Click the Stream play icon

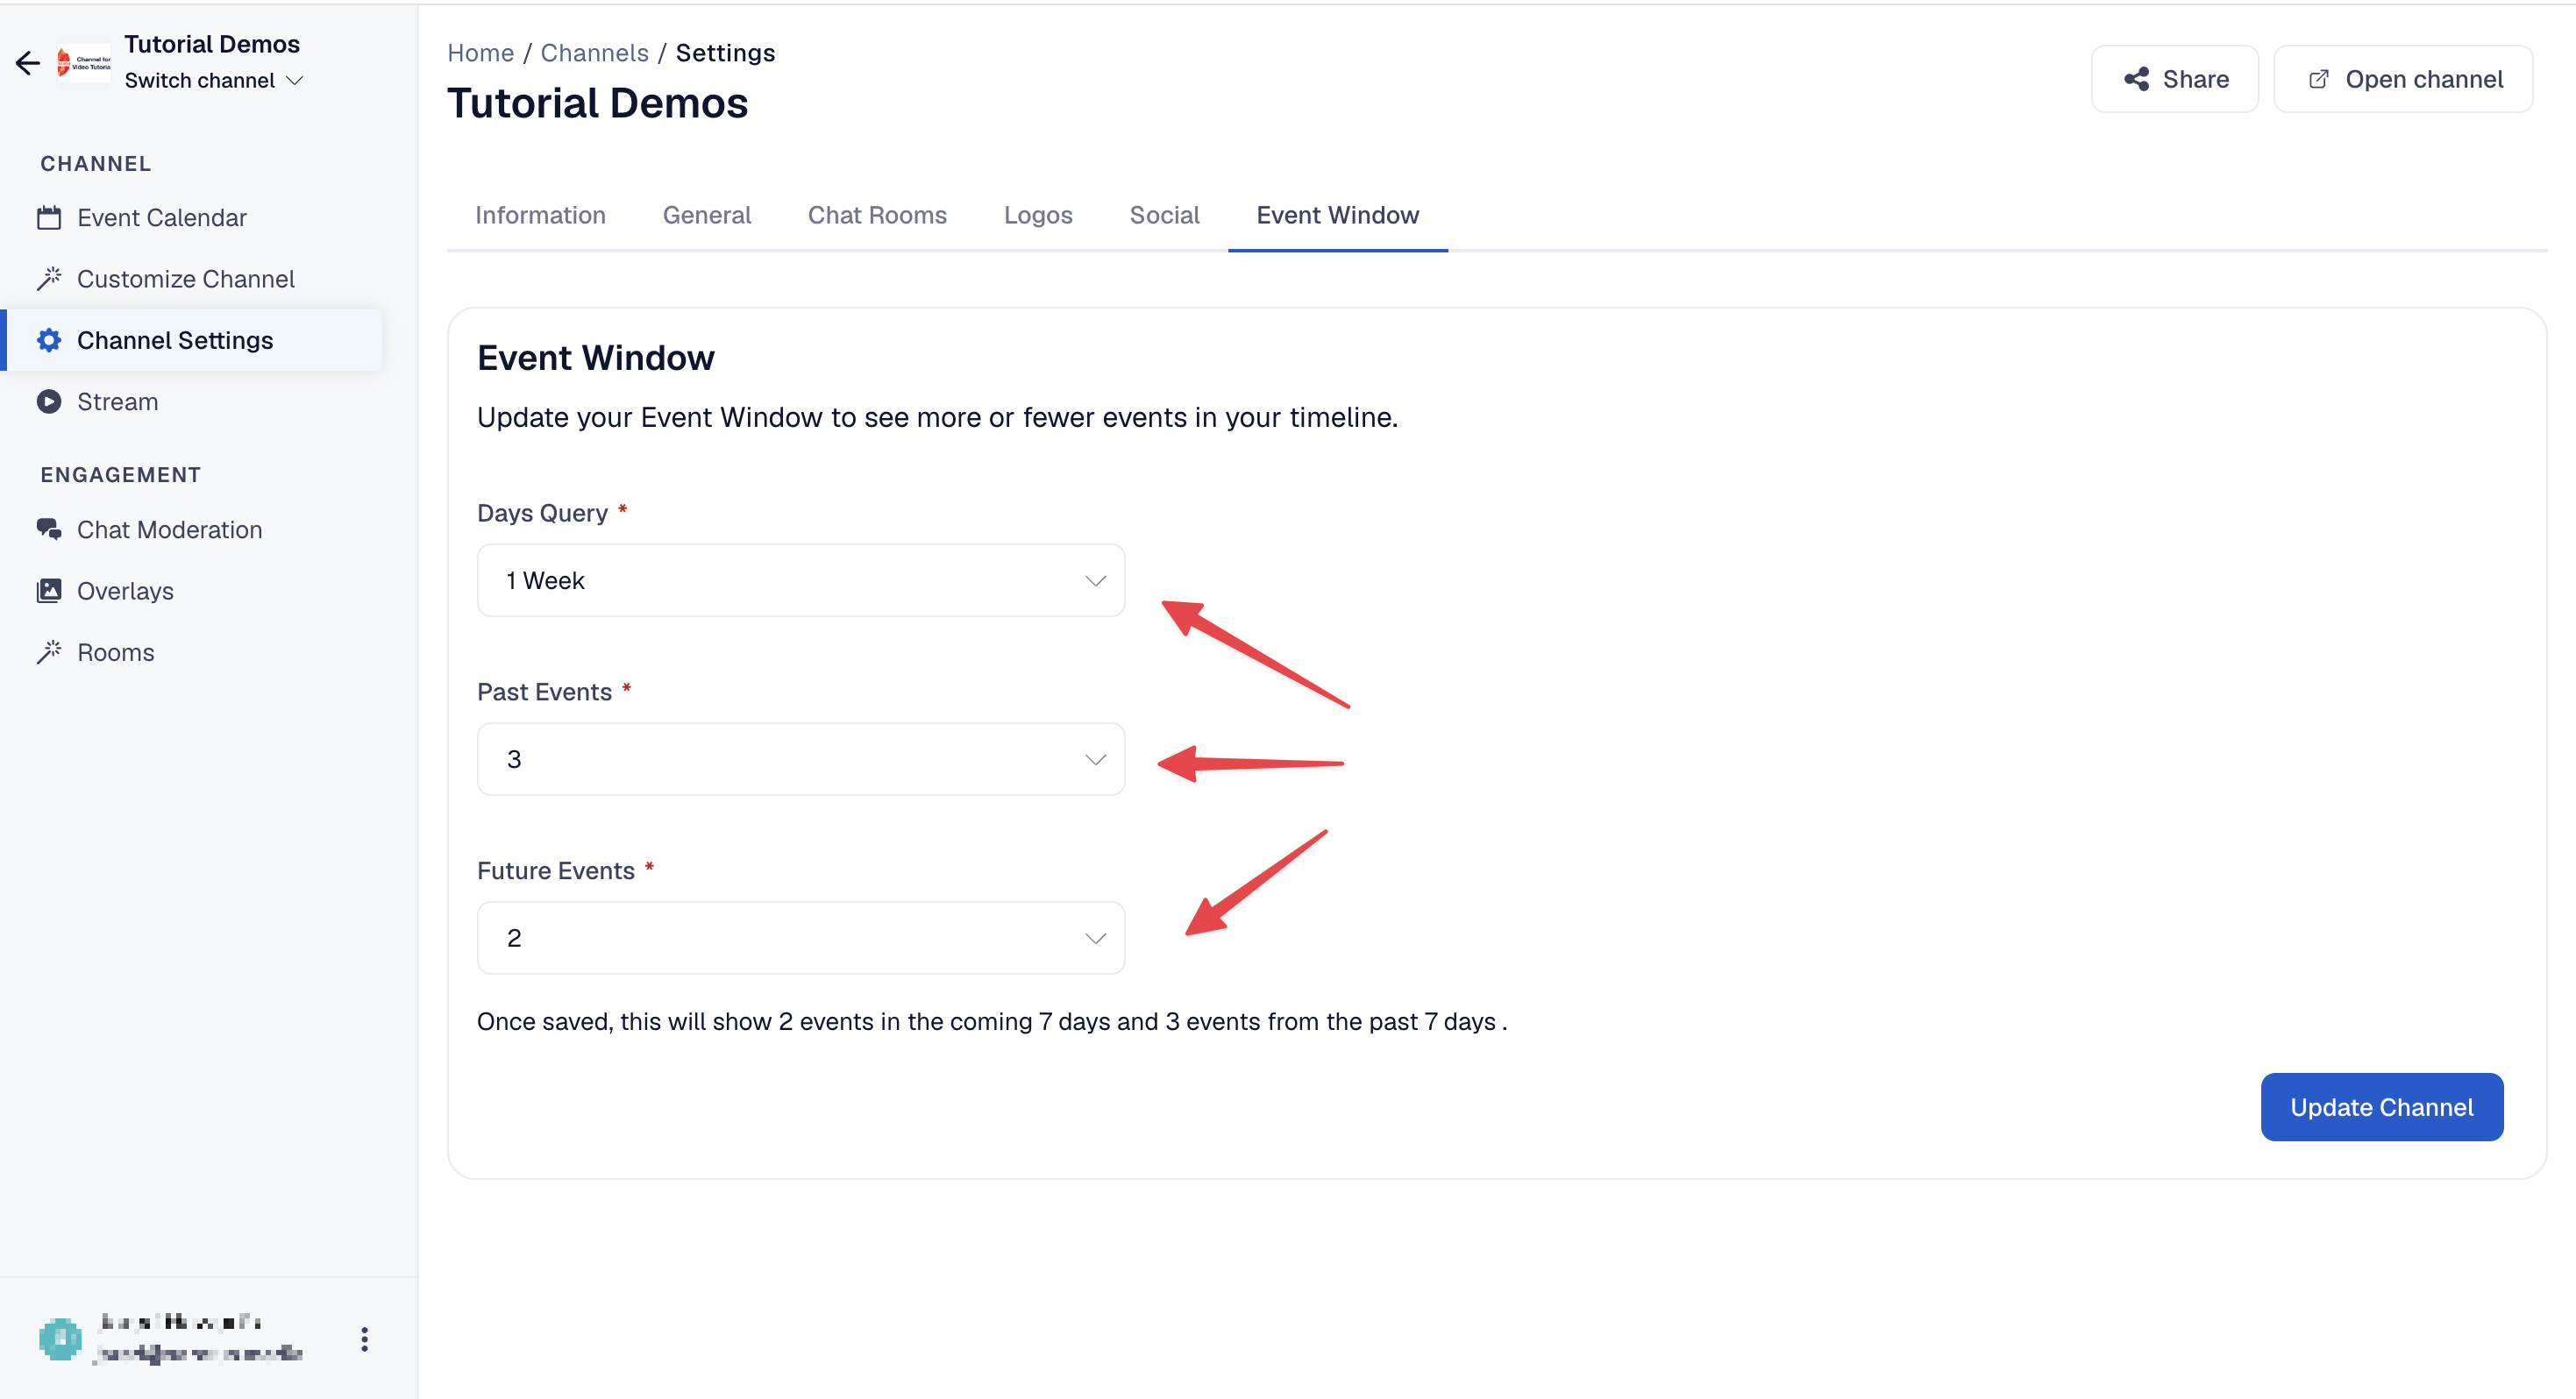[49, 402]
